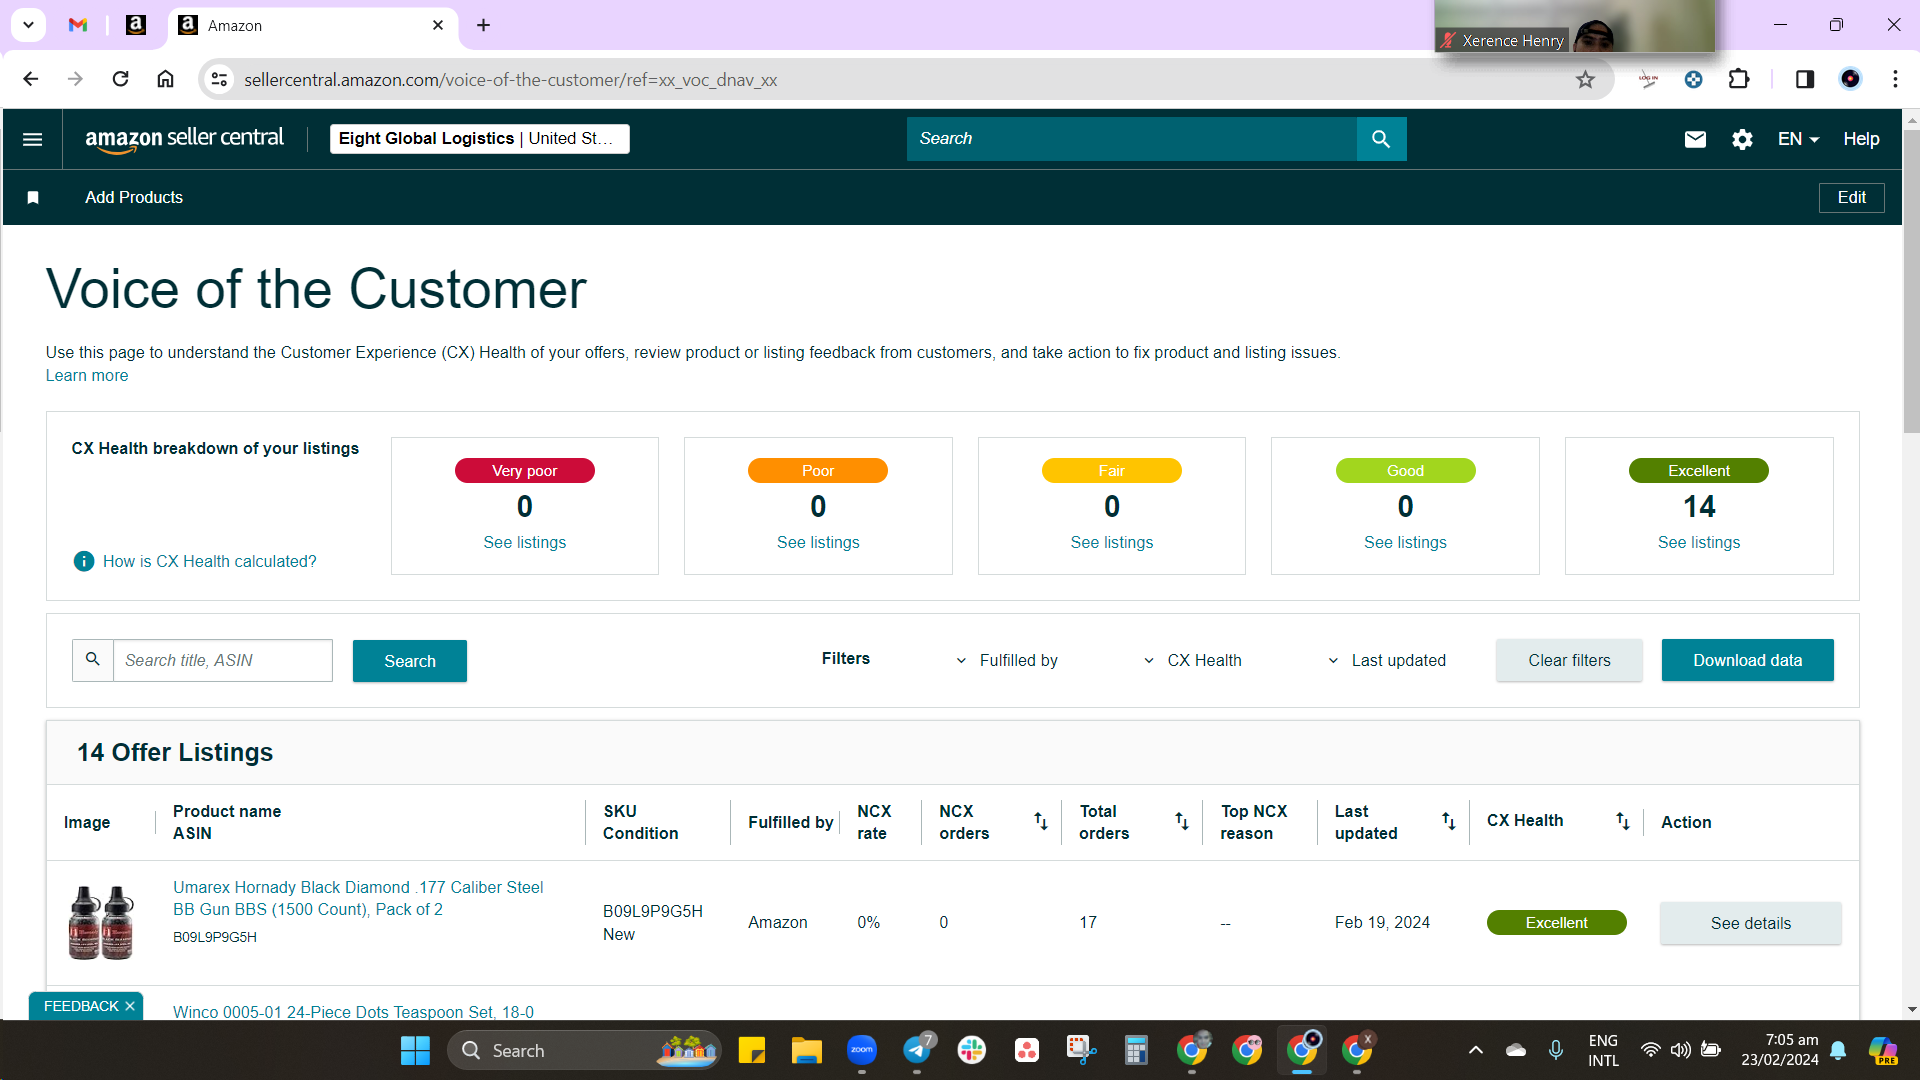Open Telegram from the taskbar
The width and height of the screenshot is (1920, 1080).
[917, 1051]
